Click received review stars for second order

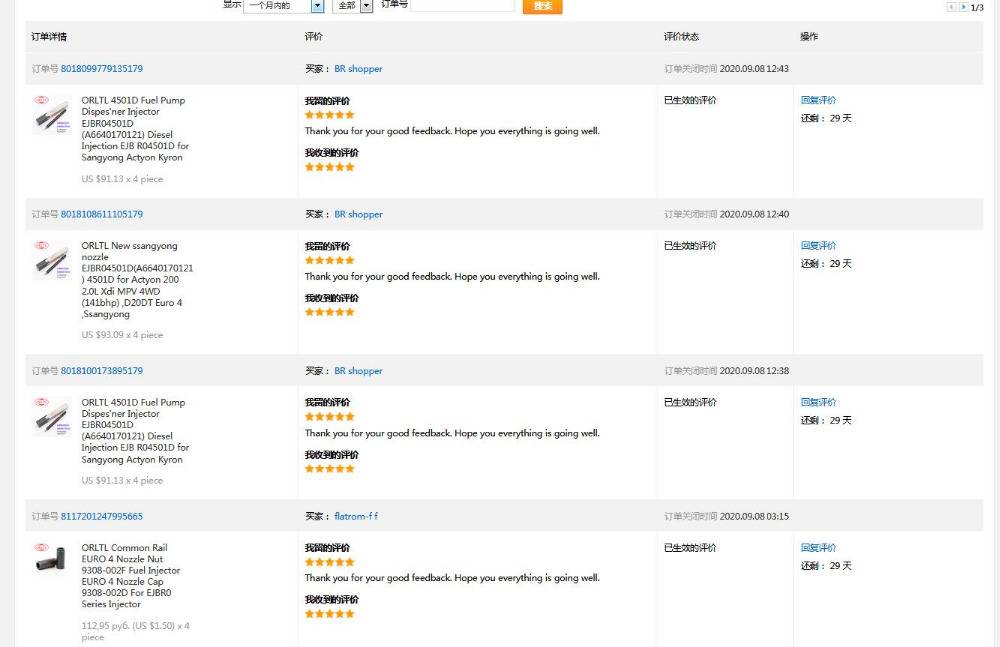329,312
